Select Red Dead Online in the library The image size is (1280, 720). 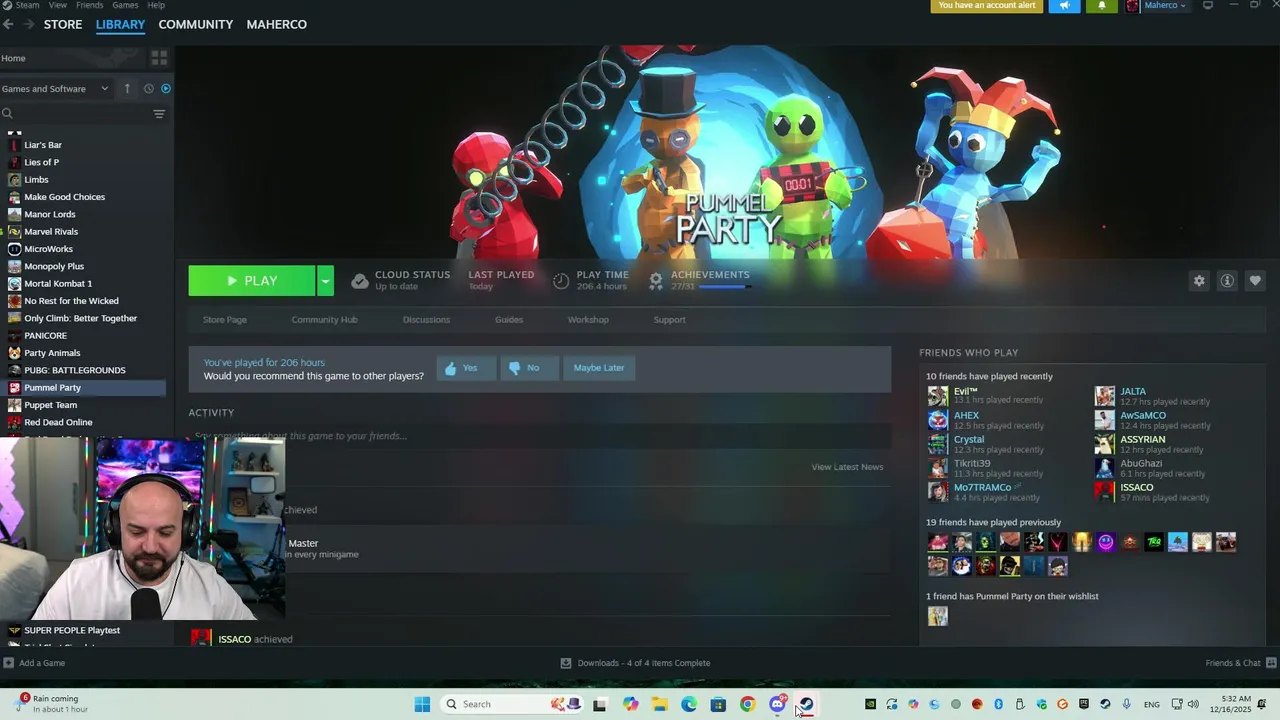[58, 422]
